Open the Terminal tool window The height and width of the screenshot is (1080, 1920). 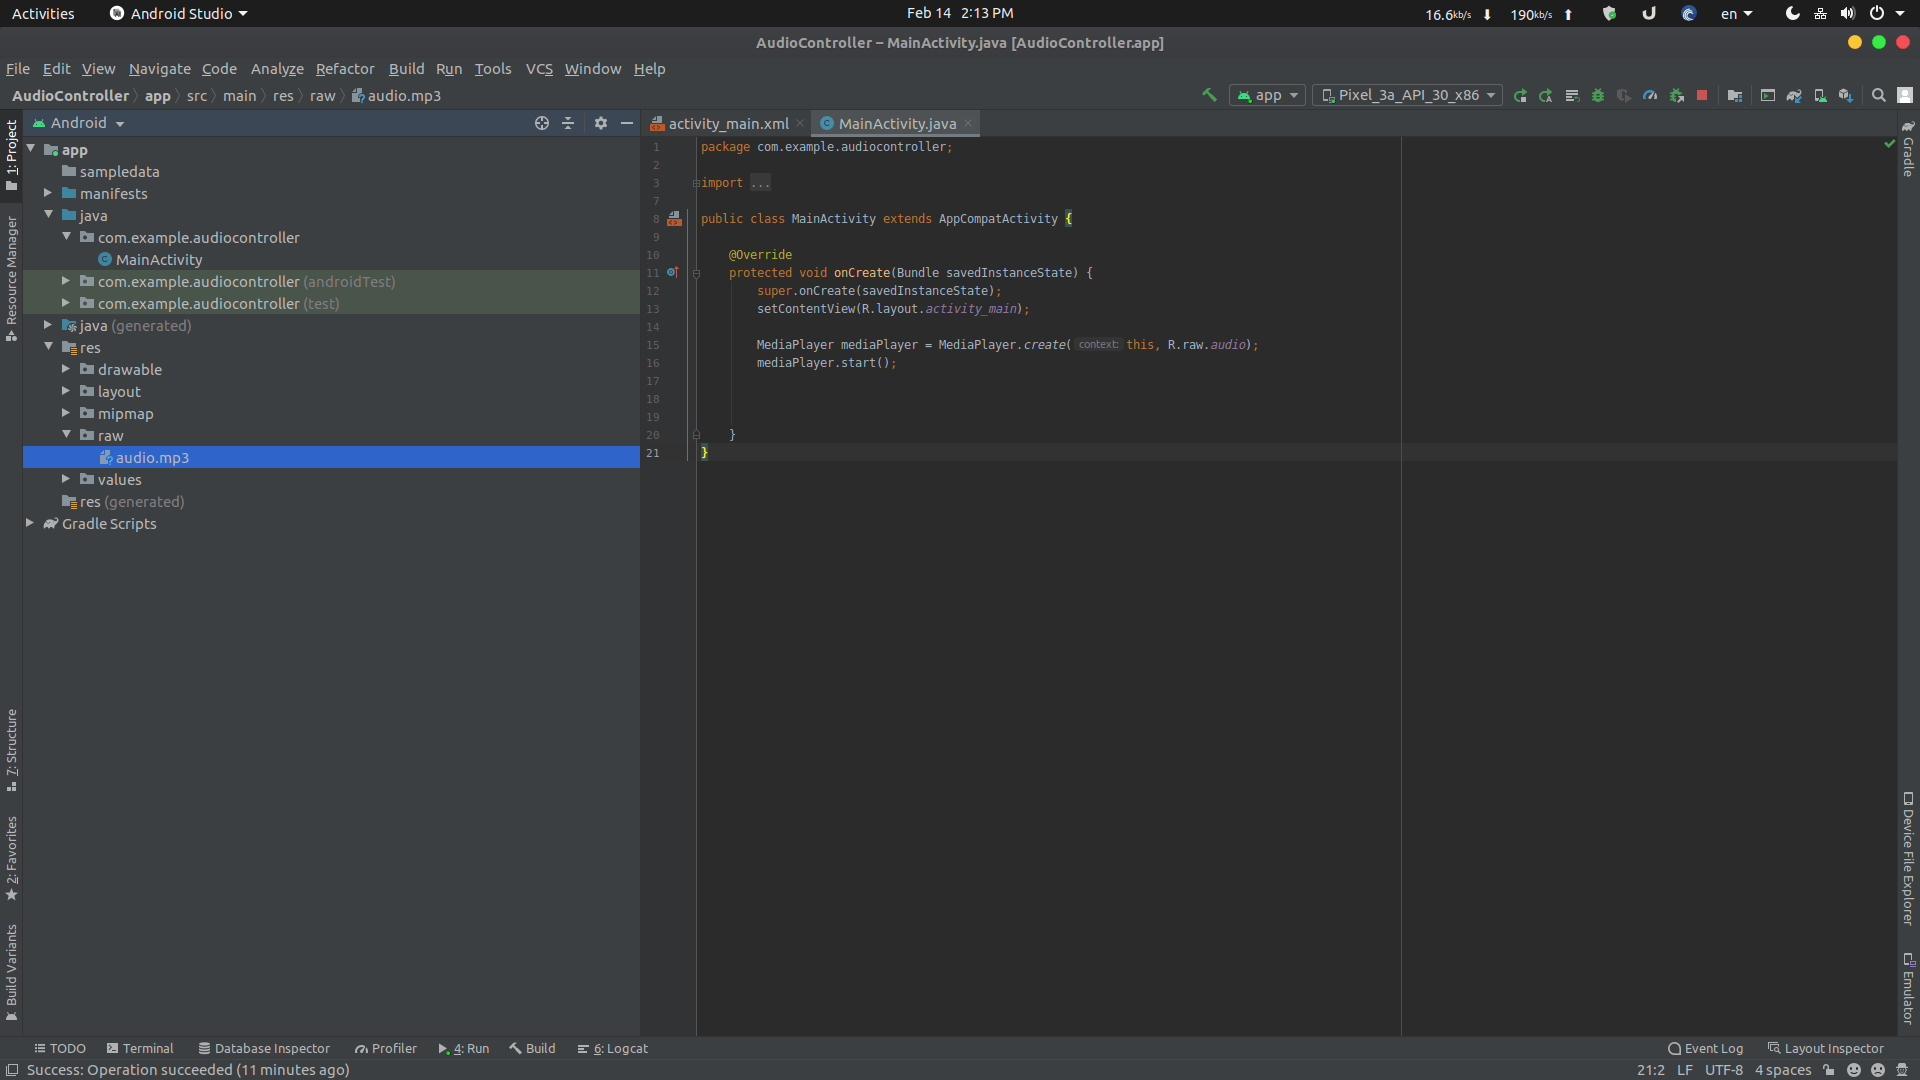[140, 1049]
